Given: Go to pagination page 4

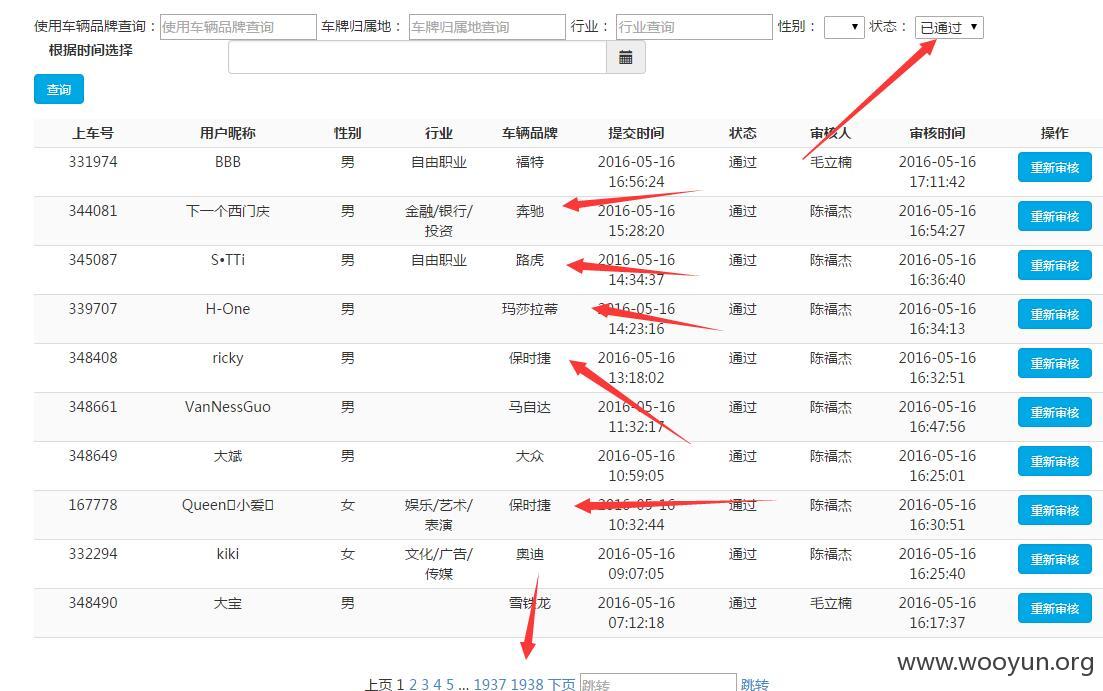Looking at the screenshot, I should tap(438, 684).
